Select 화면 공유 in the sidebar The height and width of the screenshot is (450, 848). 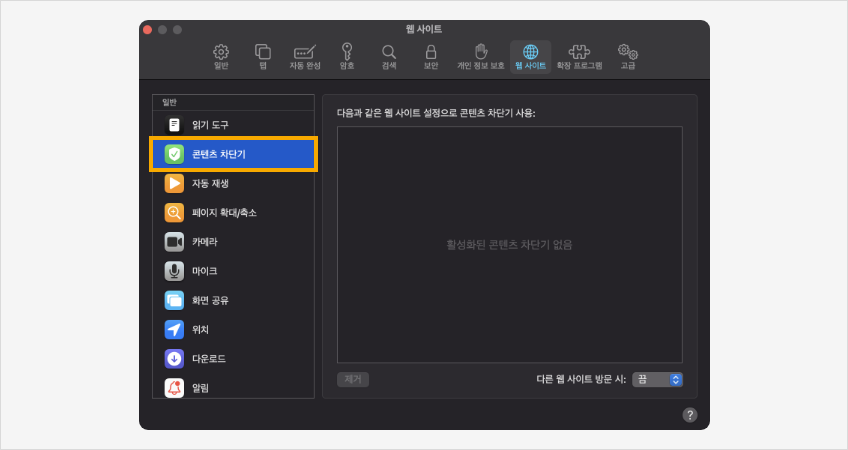tap(232, 300)
